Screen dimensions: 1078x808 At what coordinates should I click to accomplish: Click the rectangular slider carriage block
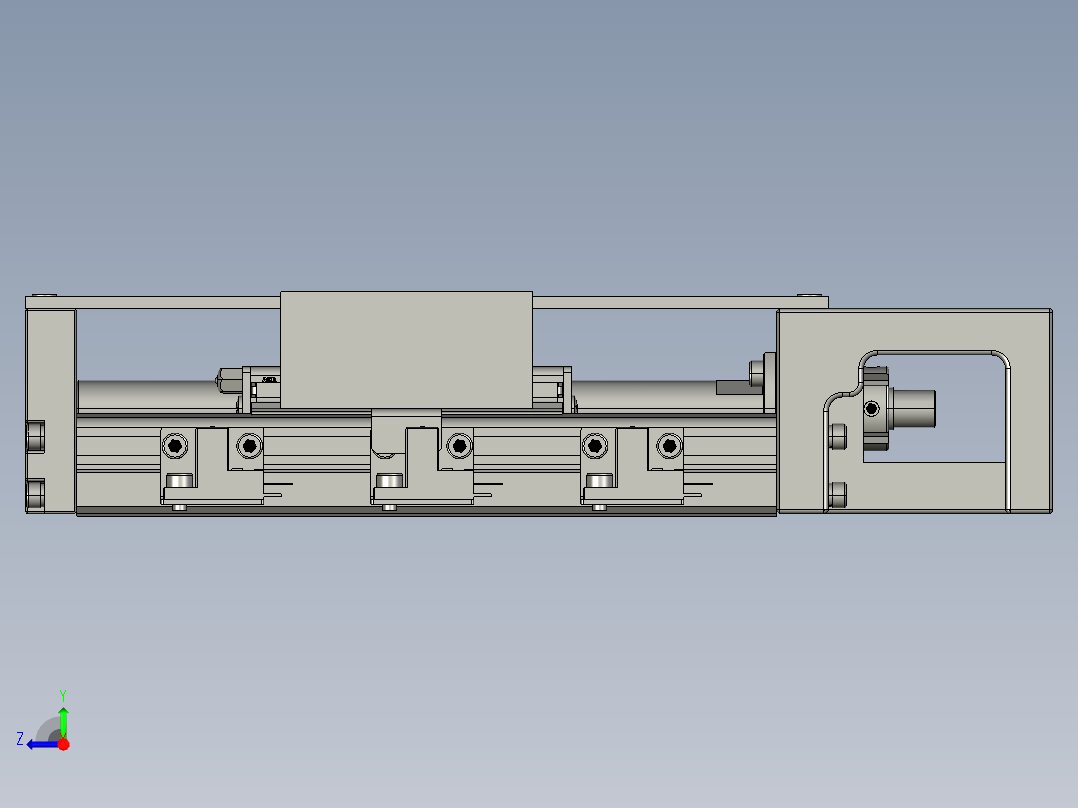tap(408, 350)
